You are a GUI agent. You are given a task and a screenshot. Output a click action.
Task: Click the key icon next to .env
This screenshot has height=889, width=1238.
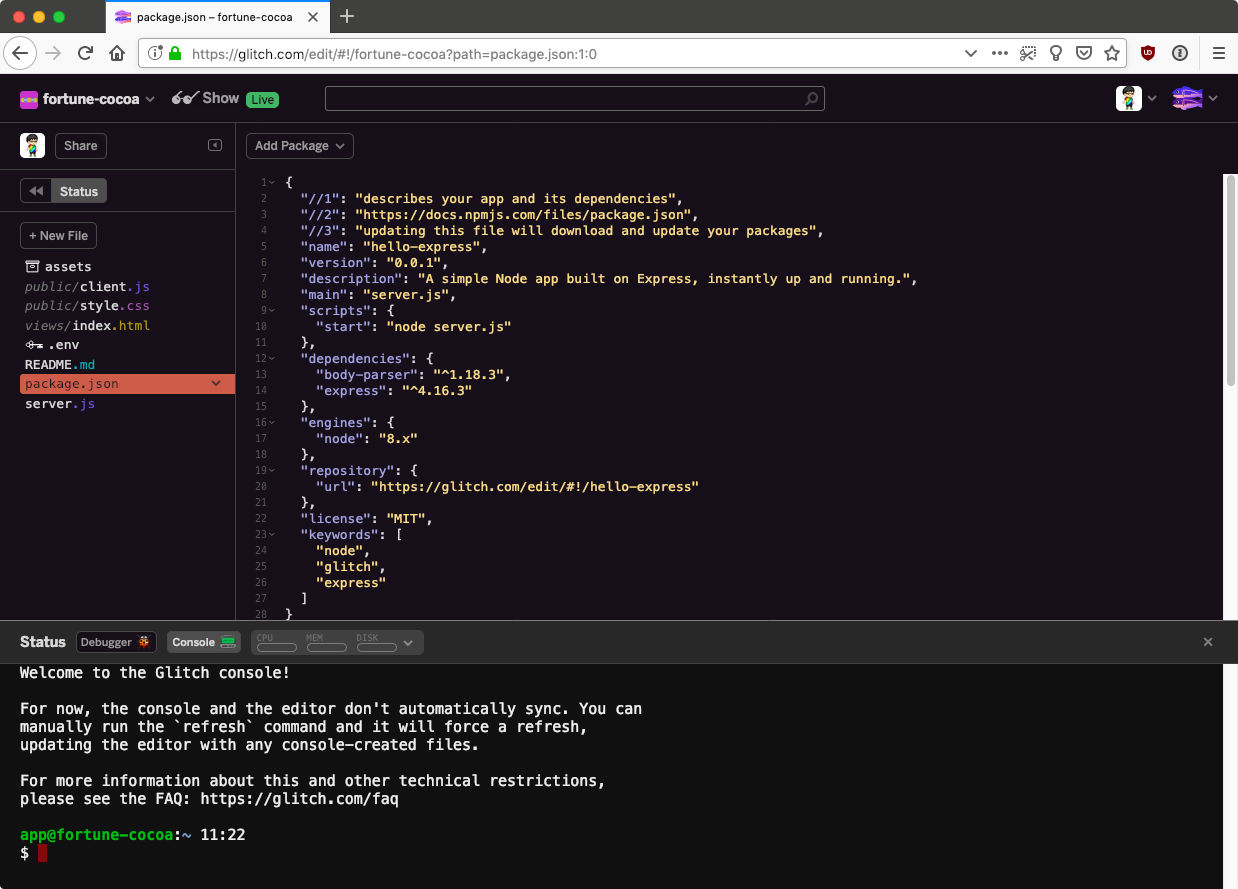[x=34, y=345]
